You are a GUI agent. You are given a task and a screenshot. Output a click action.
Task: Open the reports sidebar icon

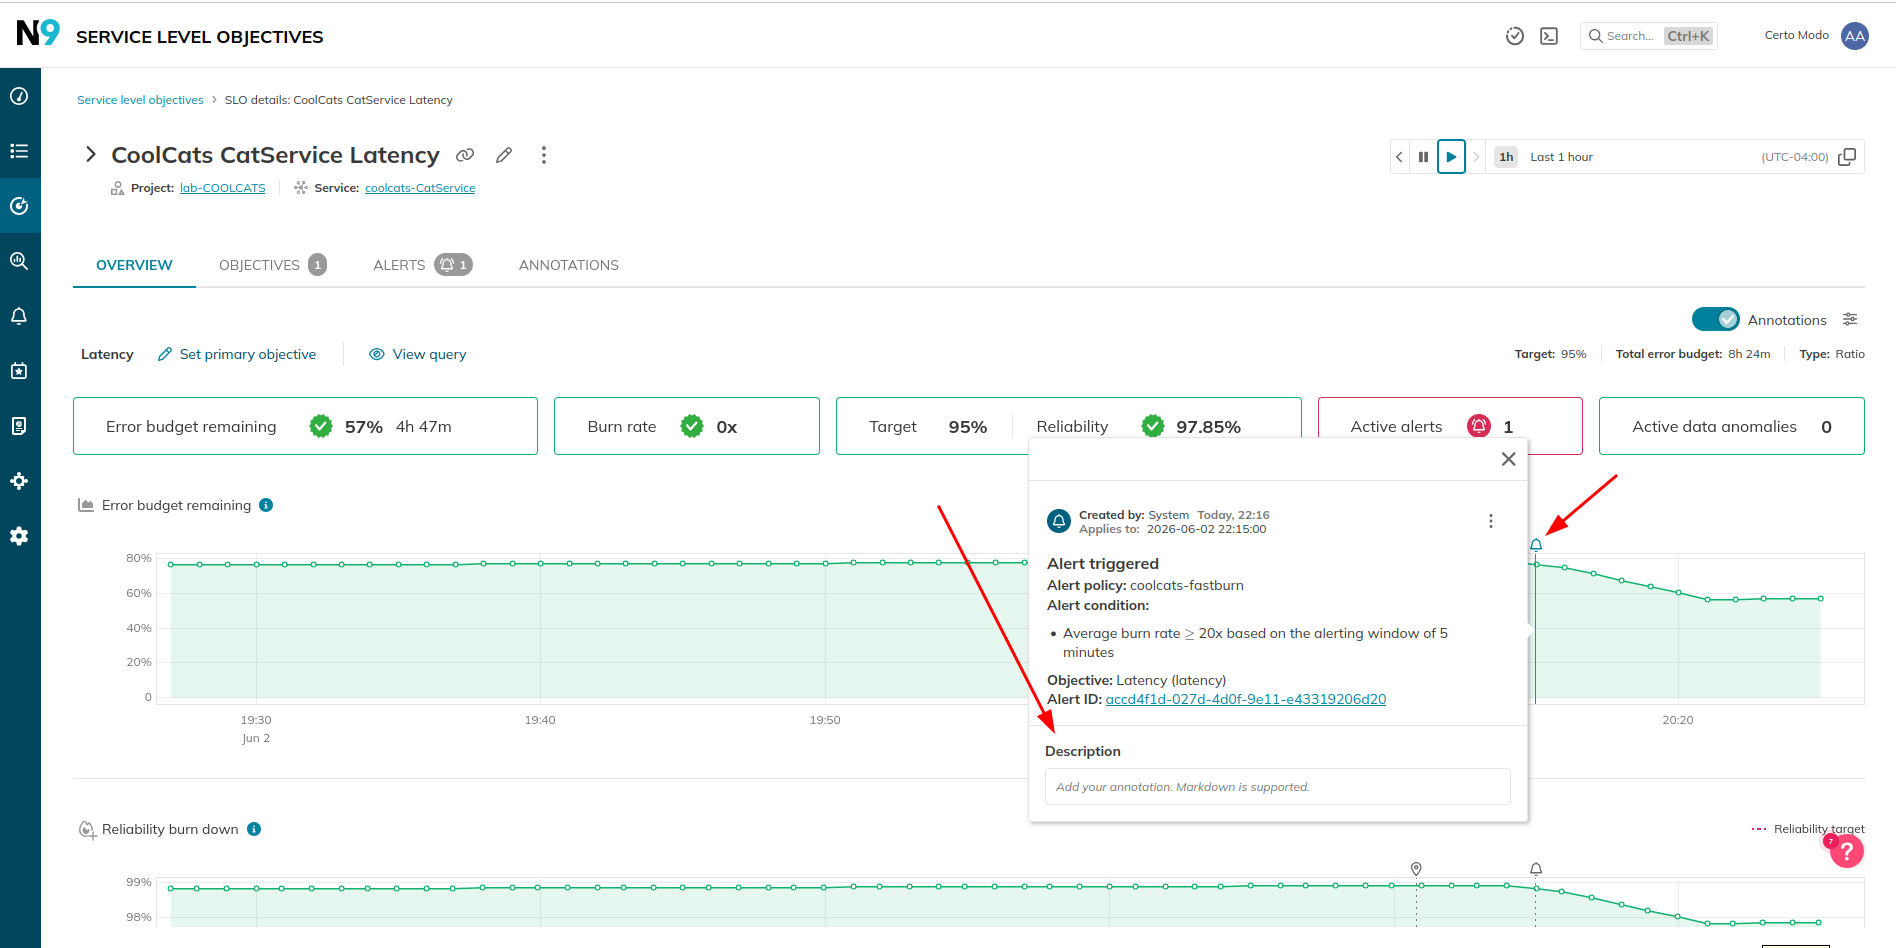(19, 426)
